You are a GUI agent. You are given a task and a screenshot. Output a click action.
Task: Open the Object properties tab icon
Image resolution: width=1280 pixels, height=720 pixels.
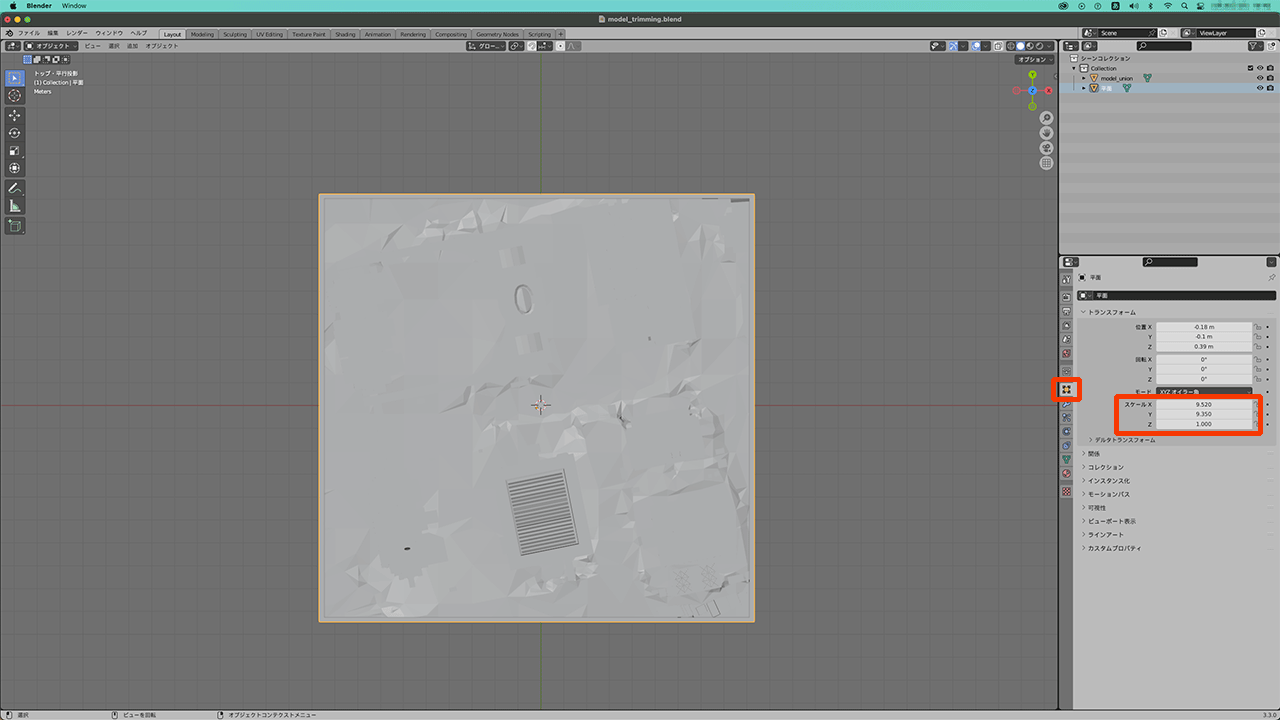(x=1066, y=388)
